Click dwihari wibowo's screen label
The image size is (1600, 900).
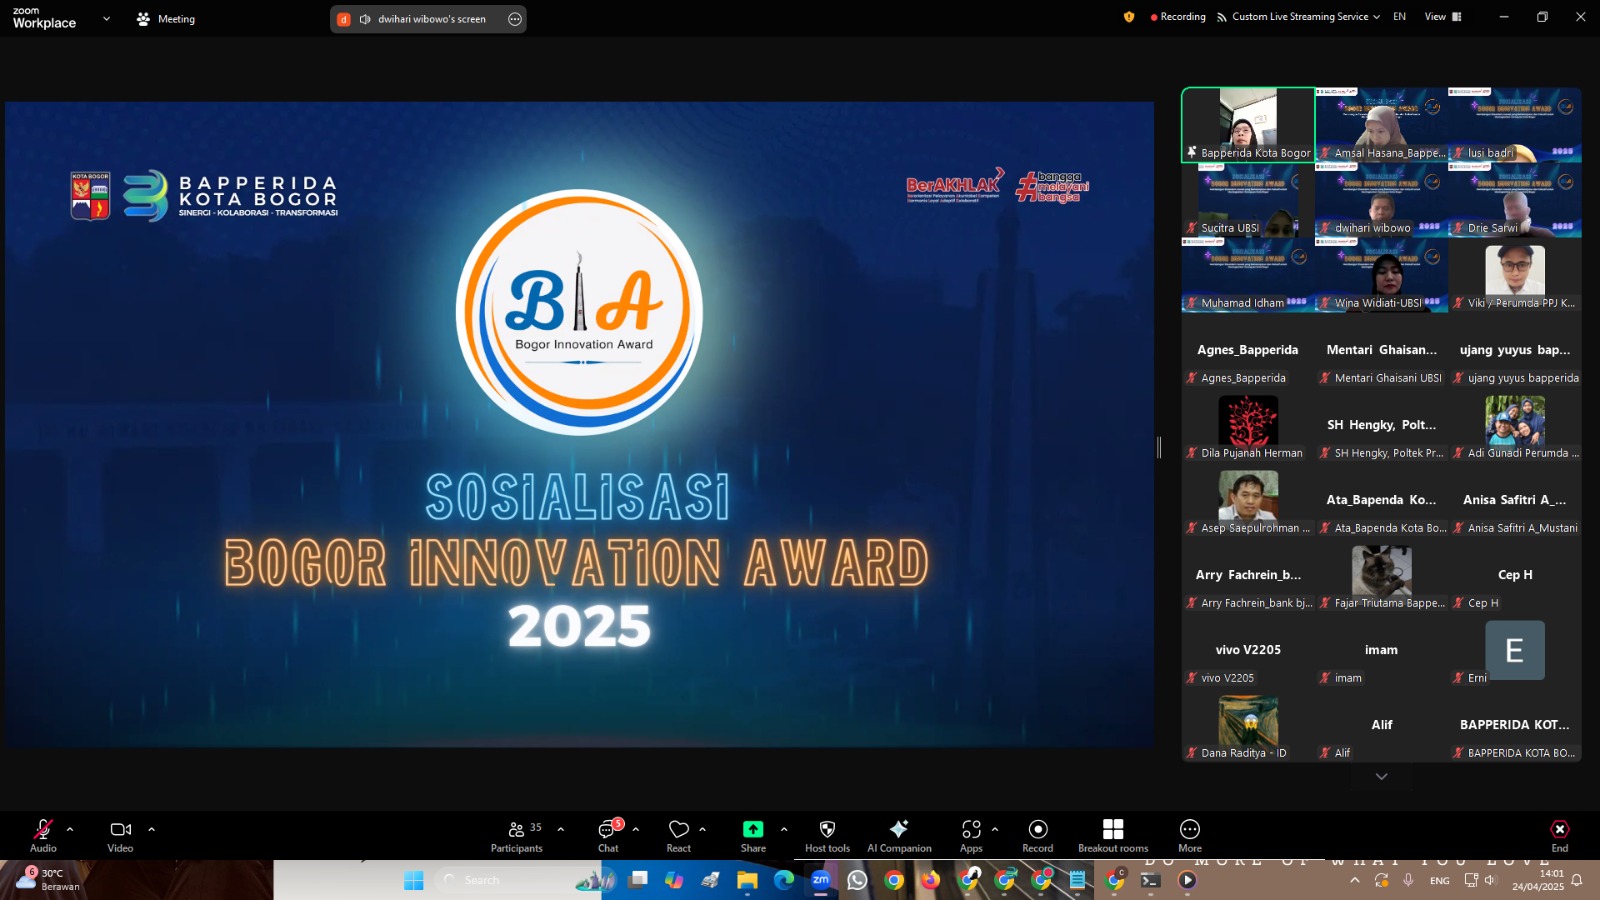pyautogui.click(x=432, y=19)
